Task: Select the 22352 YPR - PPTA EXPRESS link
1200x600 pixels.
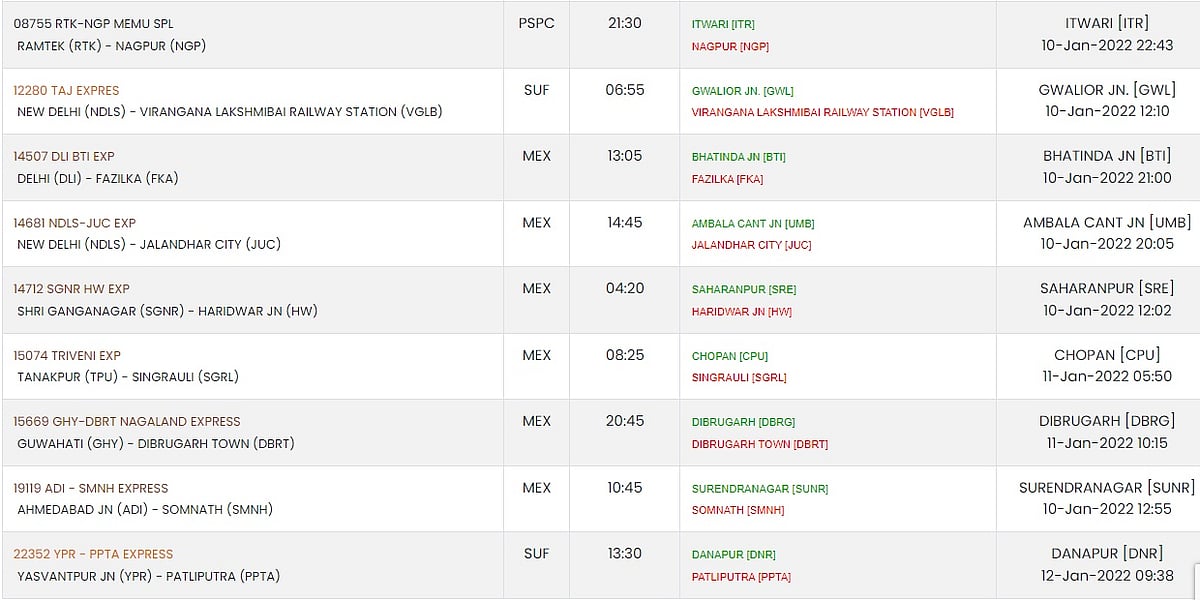Action: click(x=93, y=554)
